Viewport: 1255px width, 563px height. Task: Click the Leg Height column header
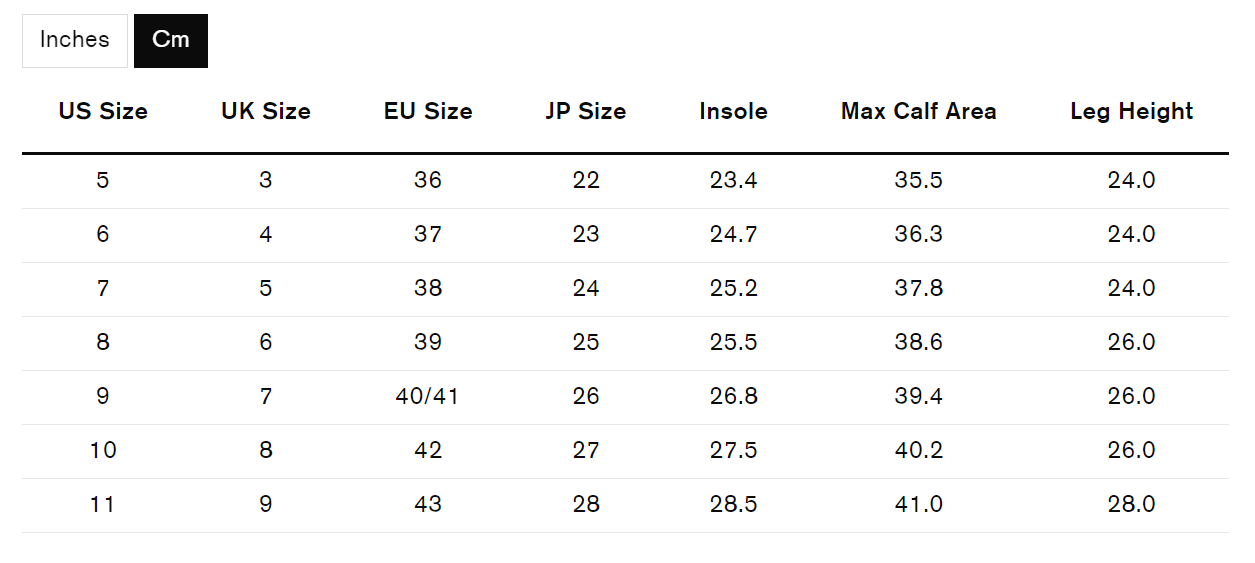click(1132, 111)
